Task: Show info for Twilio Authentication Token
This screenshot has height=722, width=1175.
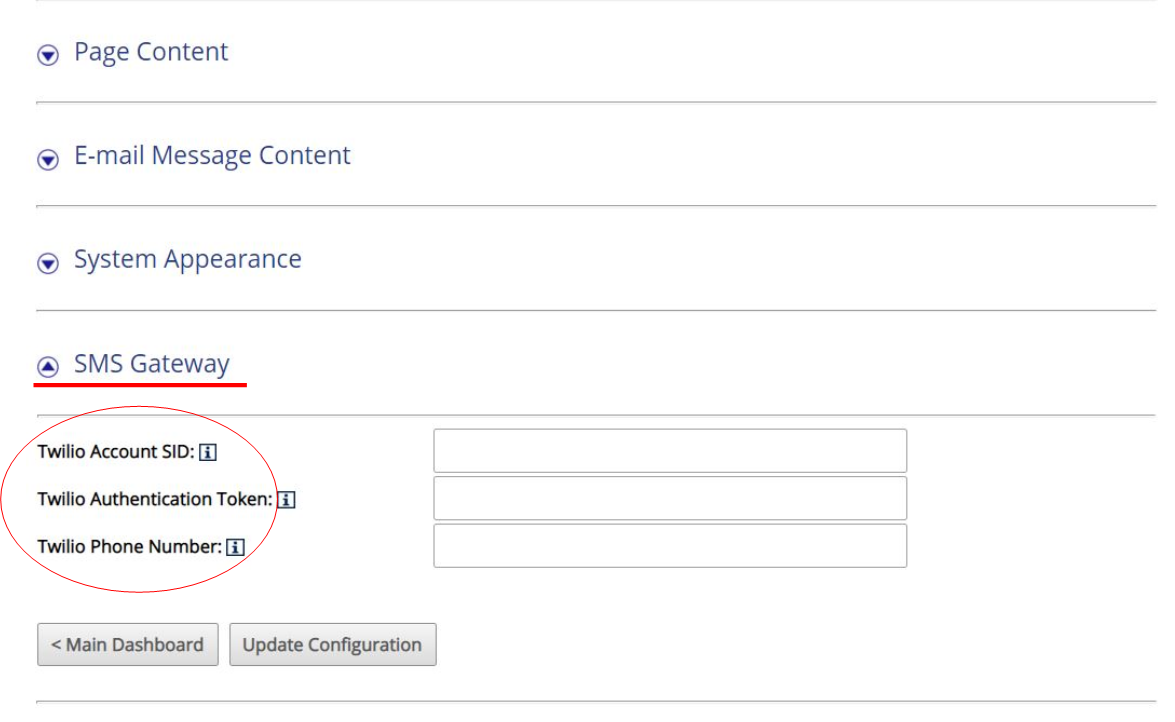Action: pos(286,499)
